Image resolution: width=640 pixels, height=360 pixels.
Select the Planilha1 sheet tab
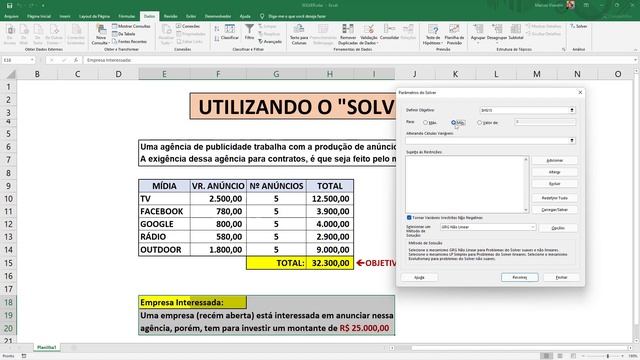click(x=46, y=347)
